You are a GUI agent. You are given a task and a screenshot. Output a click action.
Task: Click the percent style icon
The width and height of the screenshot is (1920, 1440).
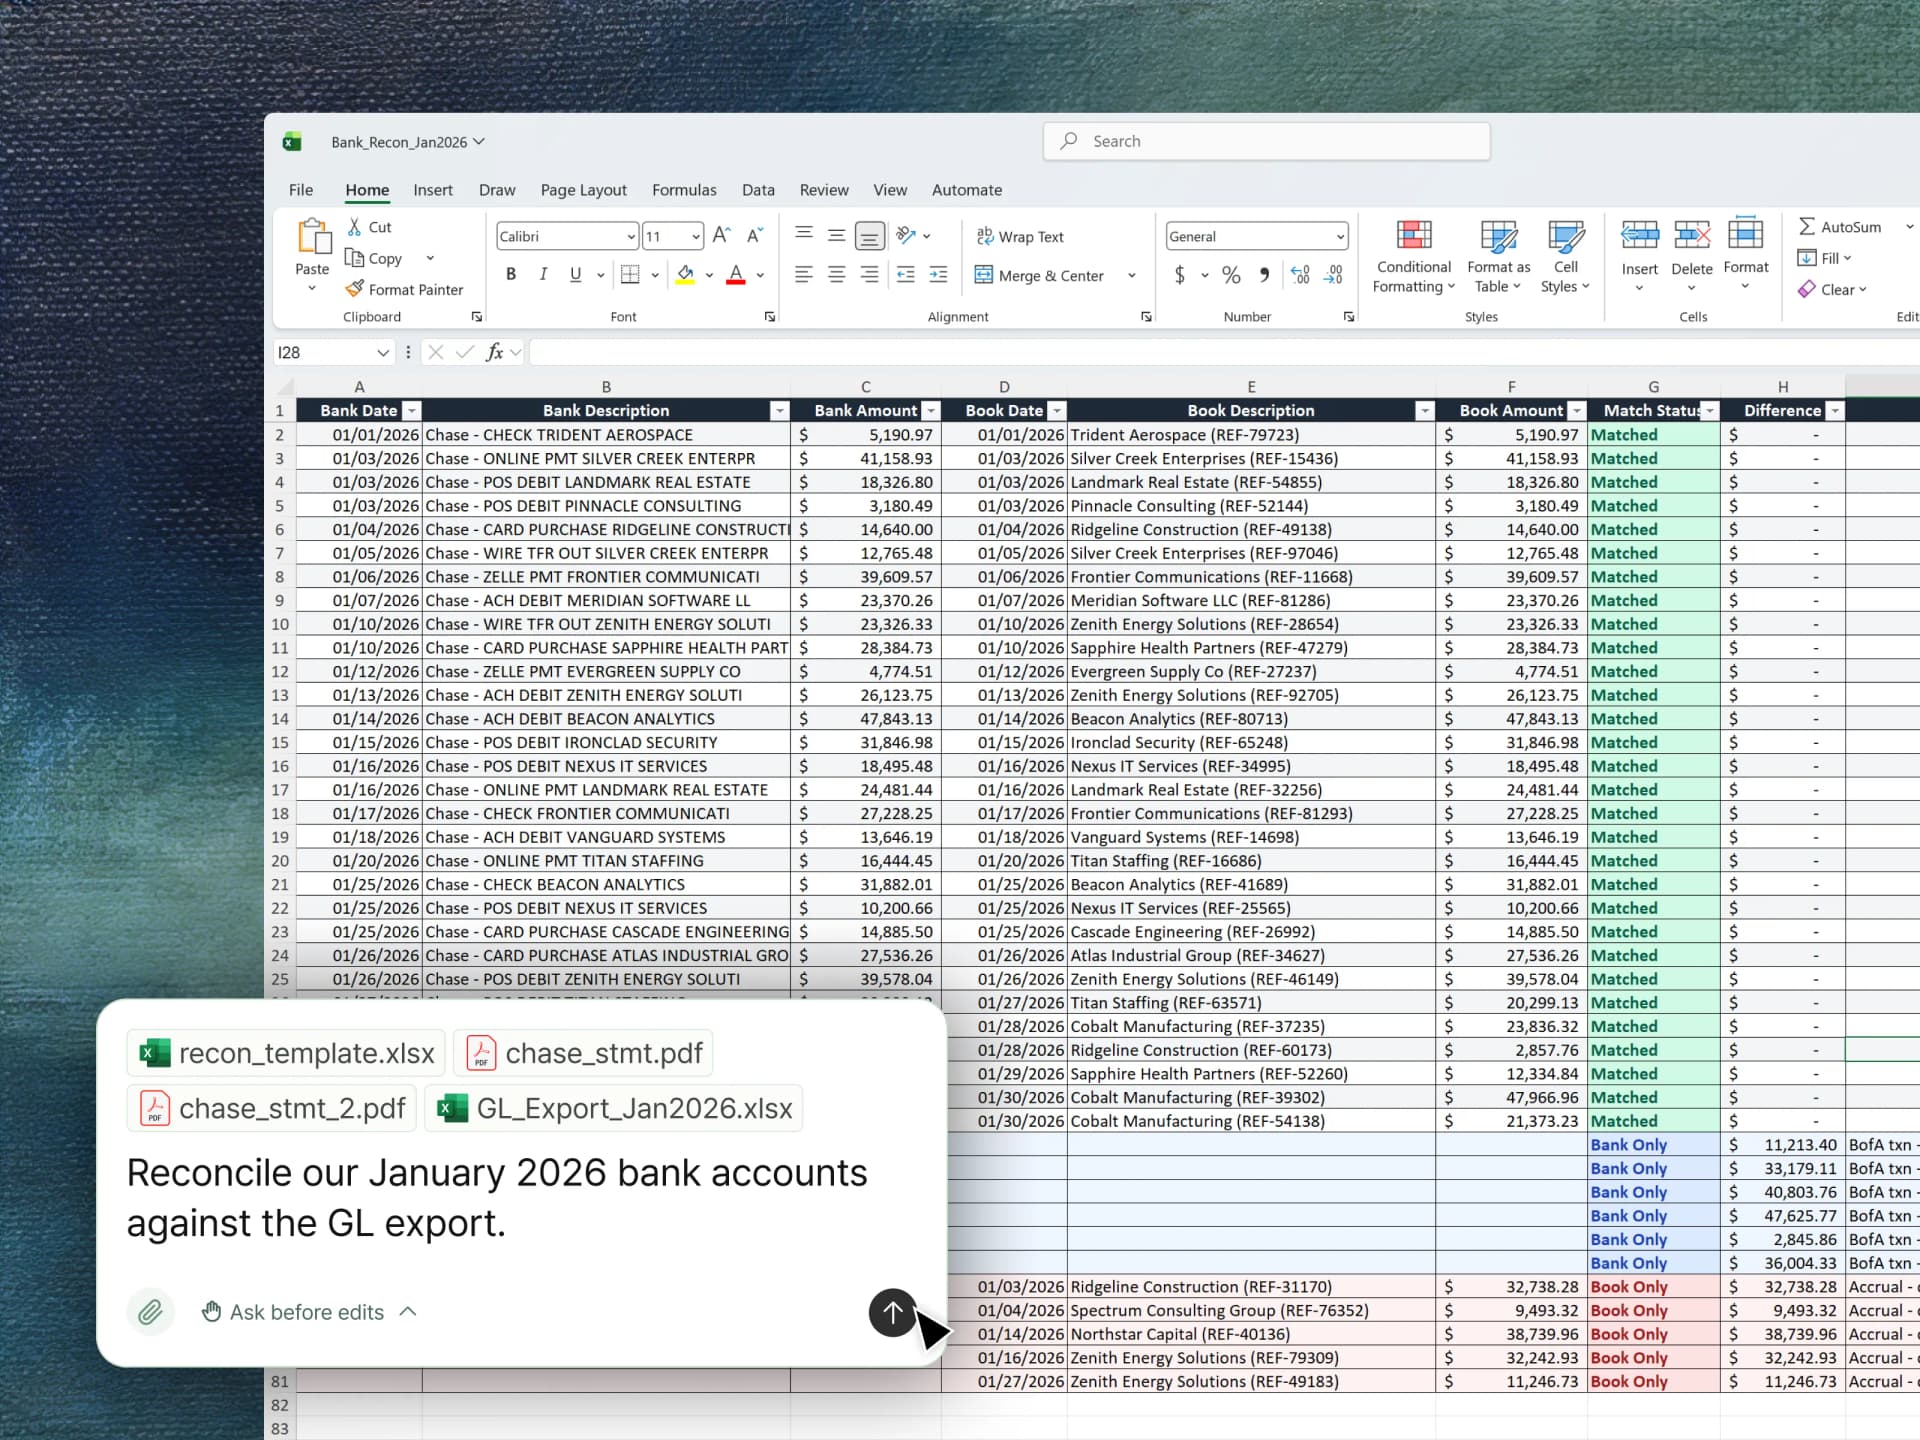(1231, 275)
